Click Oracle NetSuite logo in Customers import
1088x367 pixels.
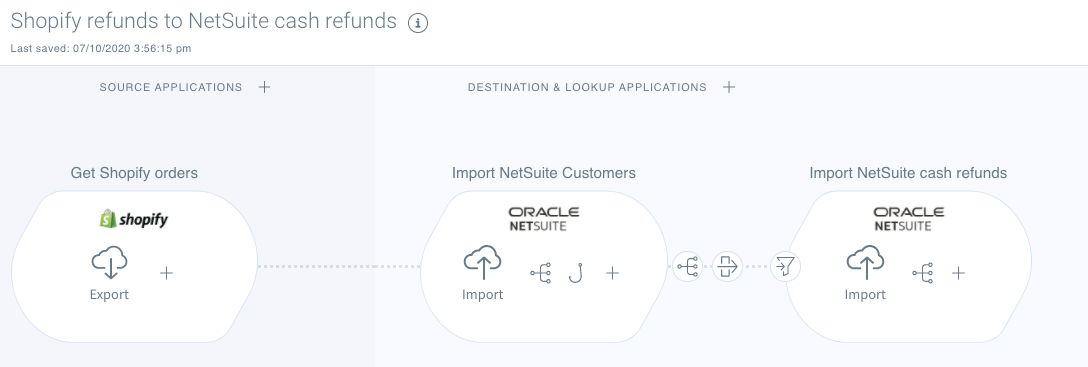click(544, 219)
